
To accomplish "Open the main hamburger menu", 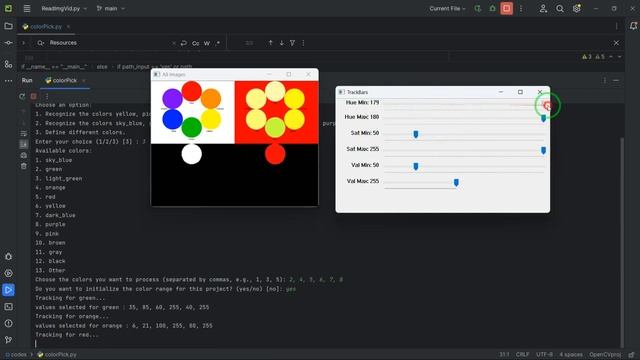I will point(27,8).
